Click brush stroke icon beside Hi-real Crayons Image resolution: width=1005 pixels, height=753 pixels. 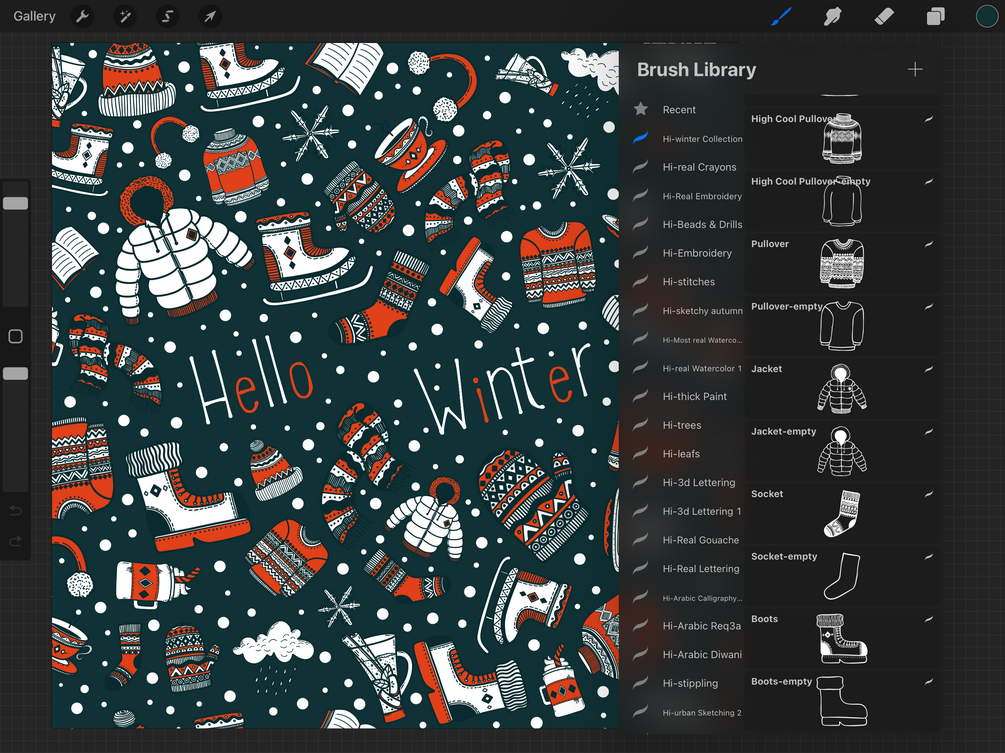click(640, 167)
